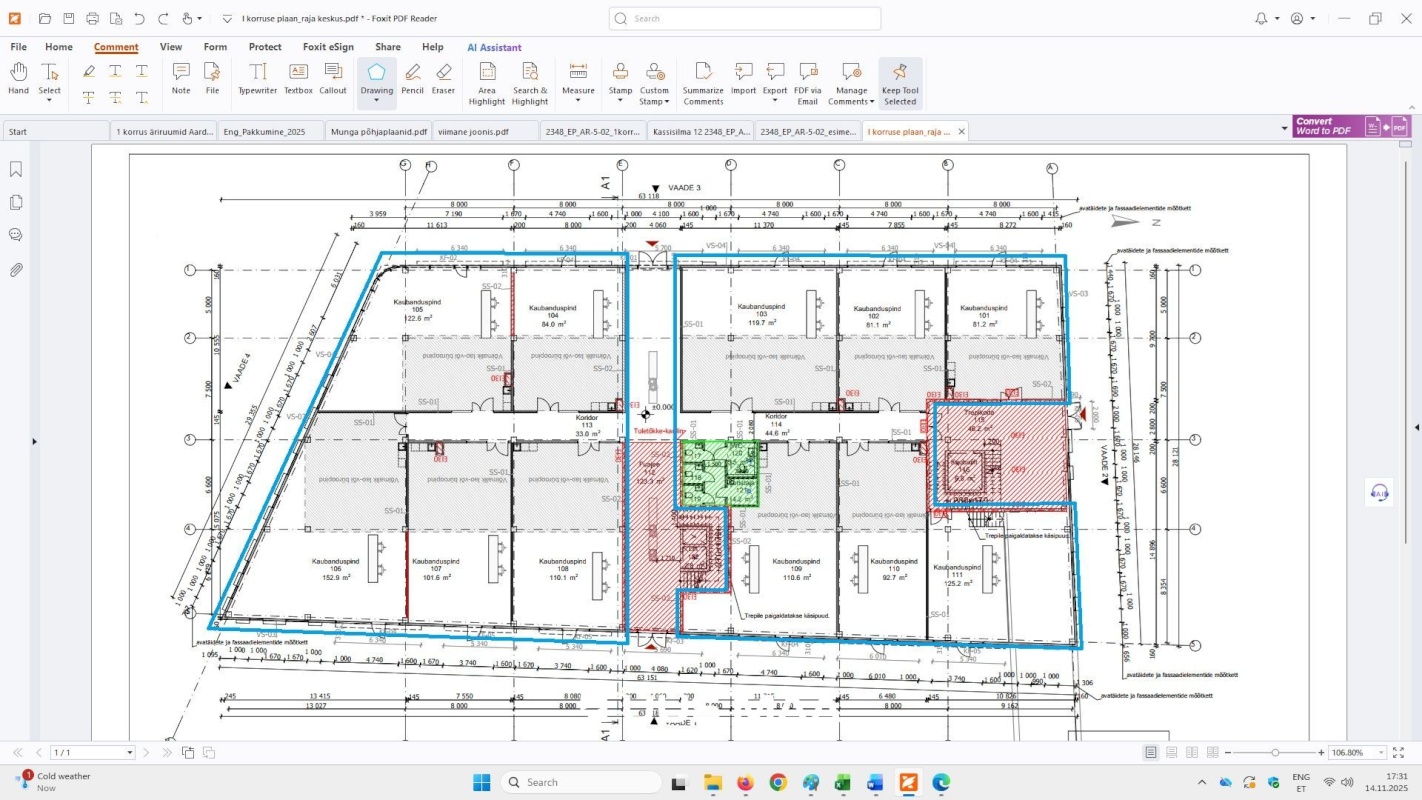The width and height of the screenshot is (1422, 800).
Task: Select the Typewriter tool
Action: point(257,78)
